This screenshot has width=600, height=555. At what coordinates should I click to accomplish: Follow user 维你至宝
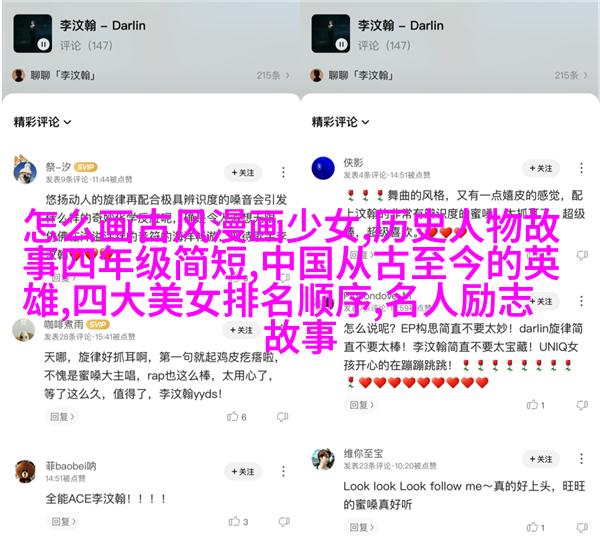(x=541, y=459)
